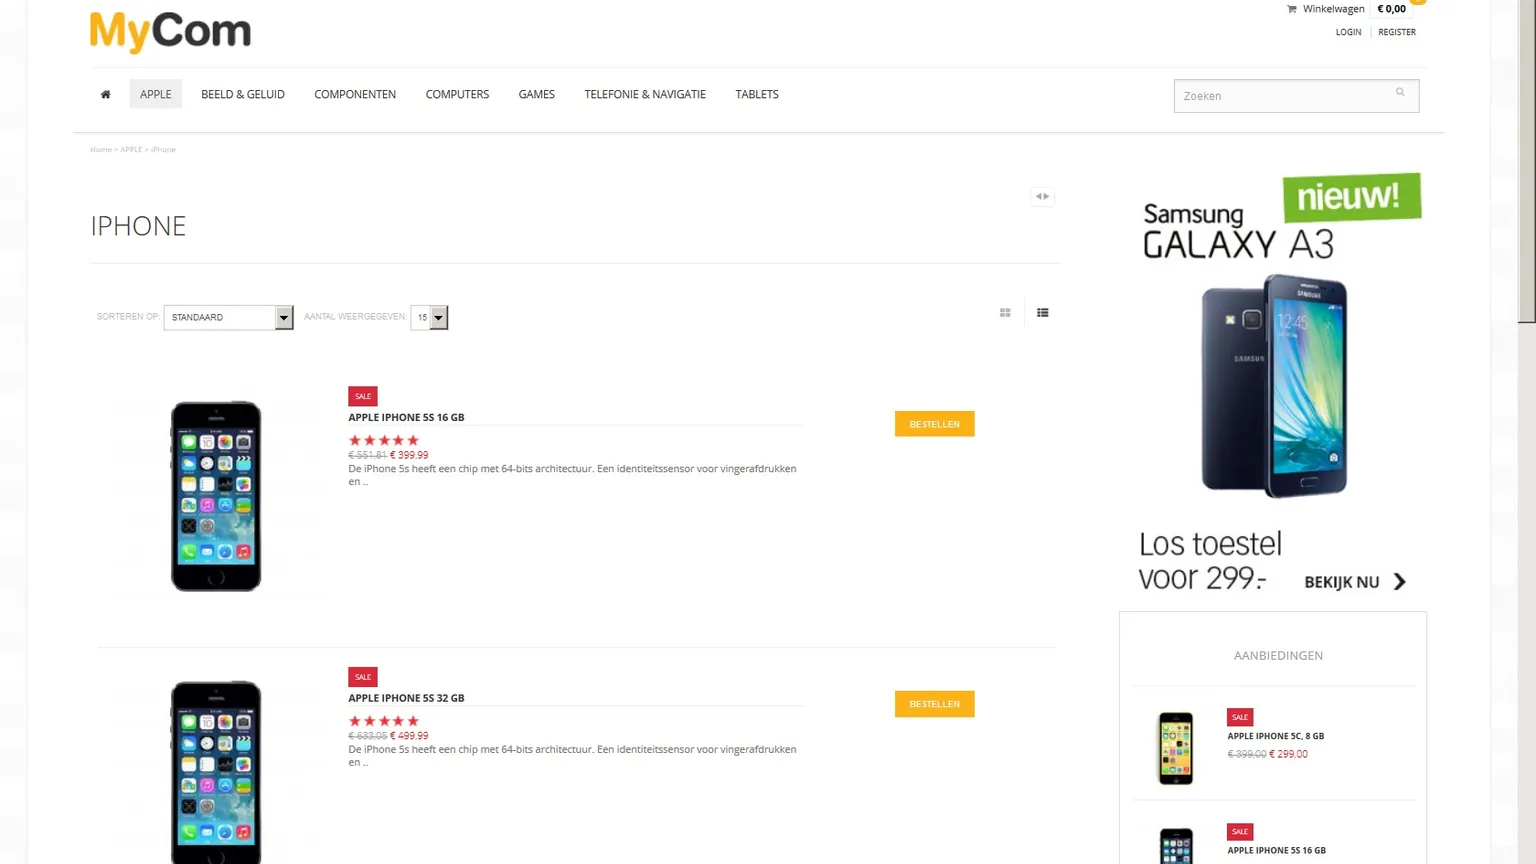
Task: Open the APPLE IPHONE 5S 32 GB title
Action: pyautogui.click(x=406, y=698)
